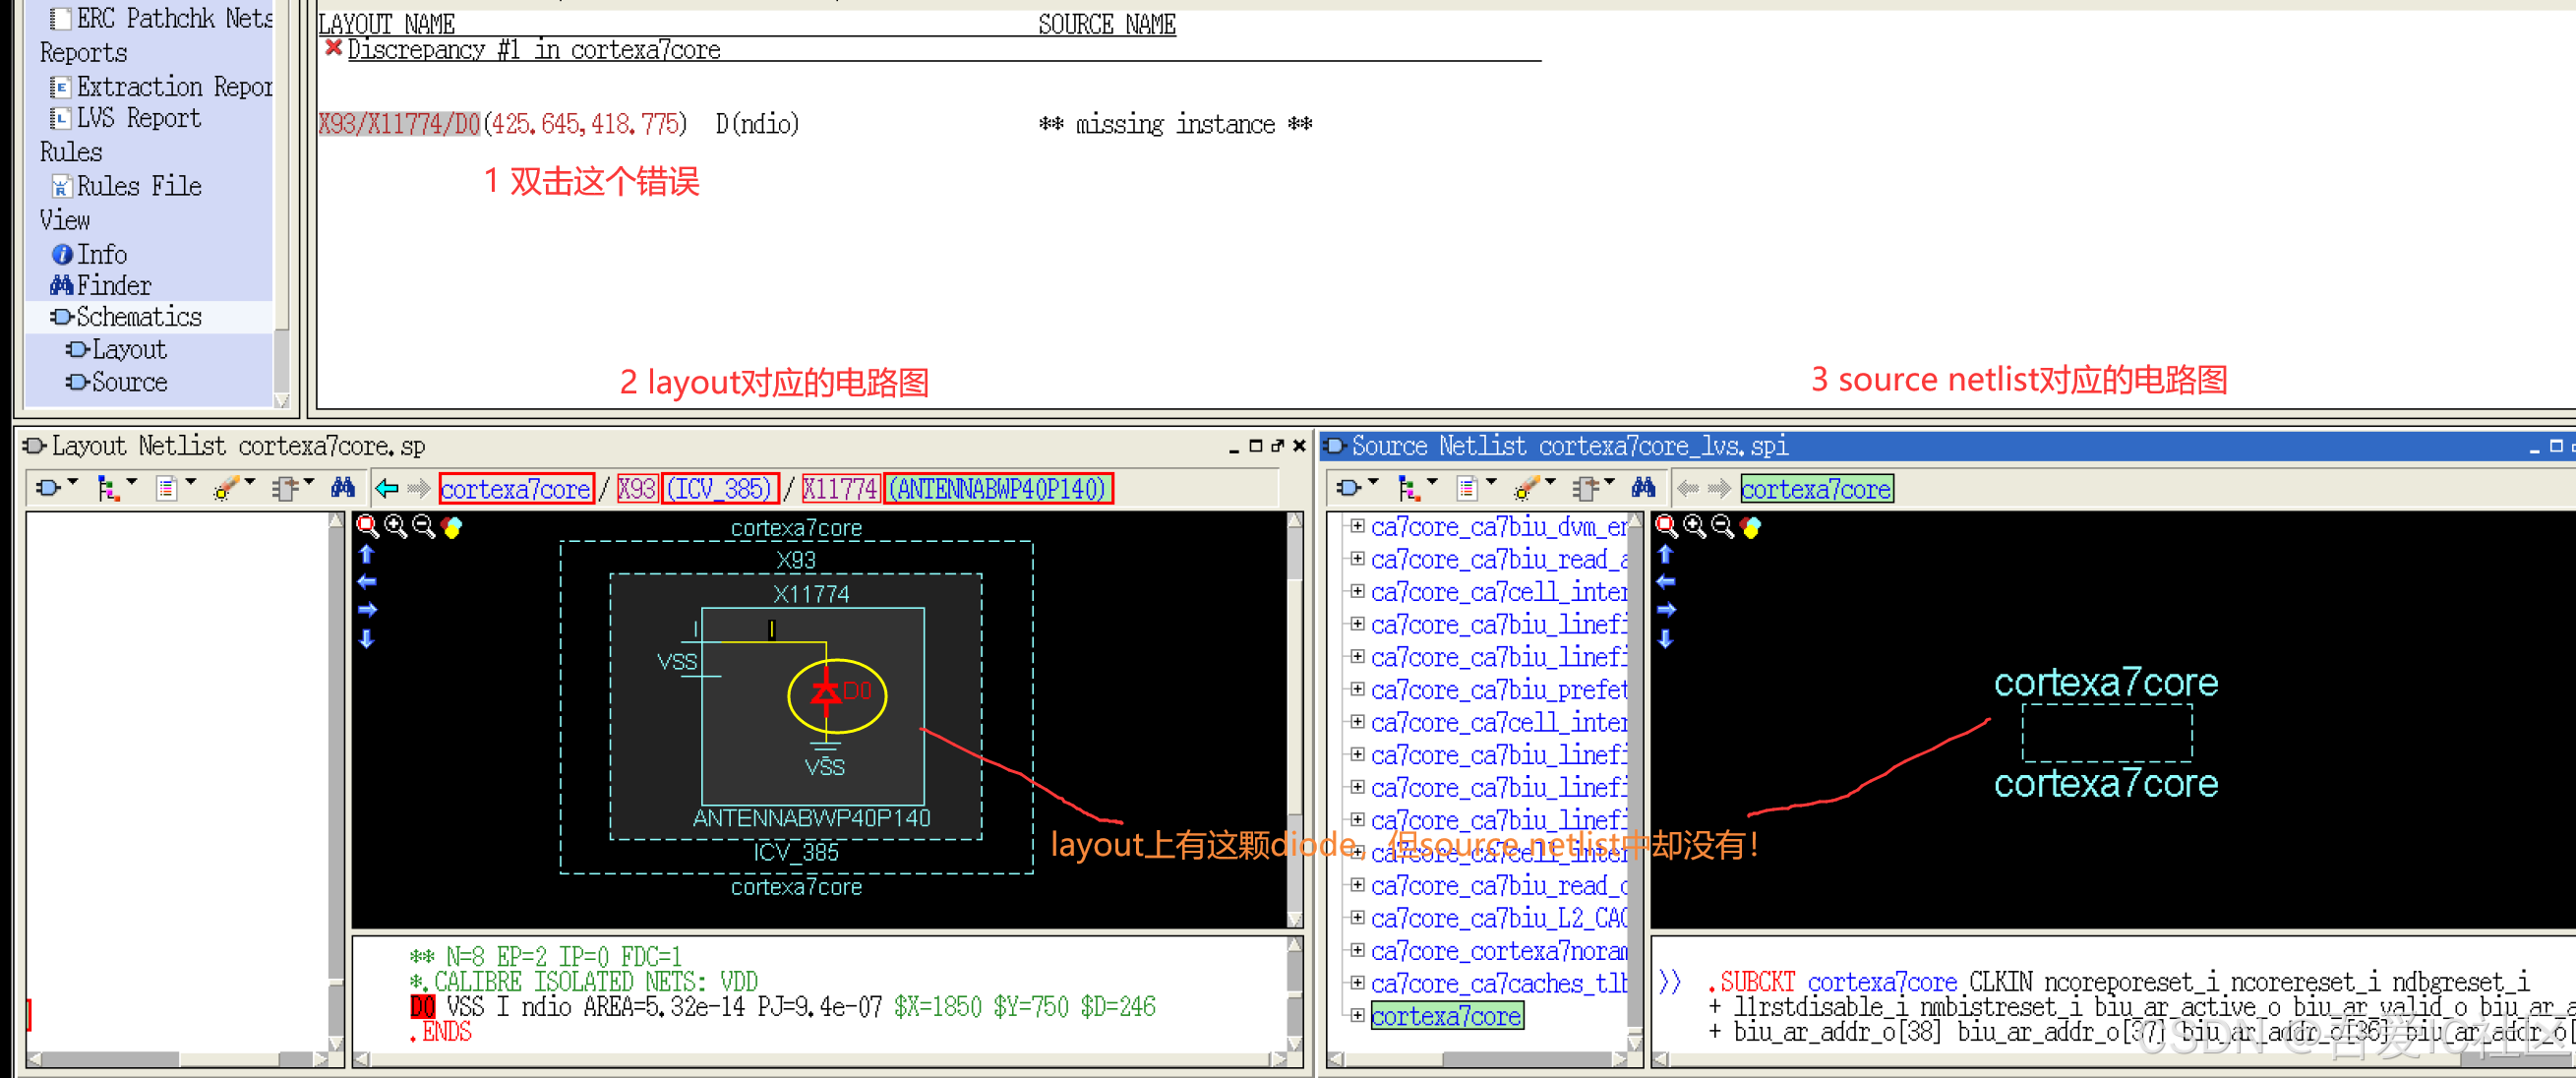The height and width of the screenshot is (1078, 2576).
Task: Pan source schematic down with blue arrow
Action: [x=1665, y=639]
